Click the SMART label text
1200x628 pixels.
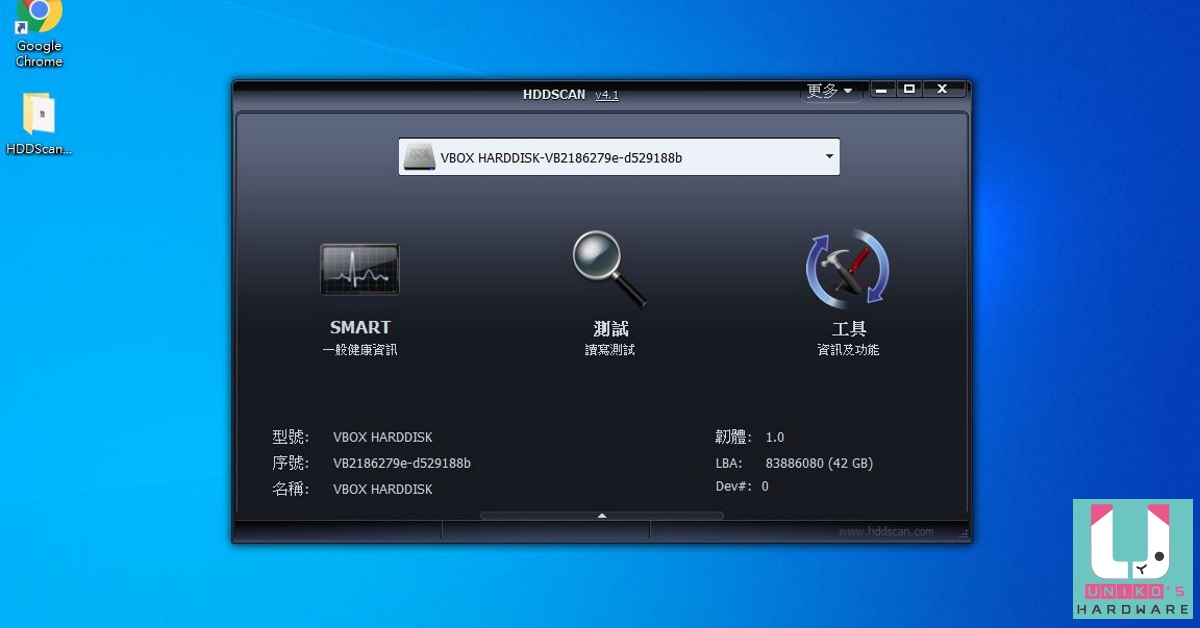(x=360, y=327)
